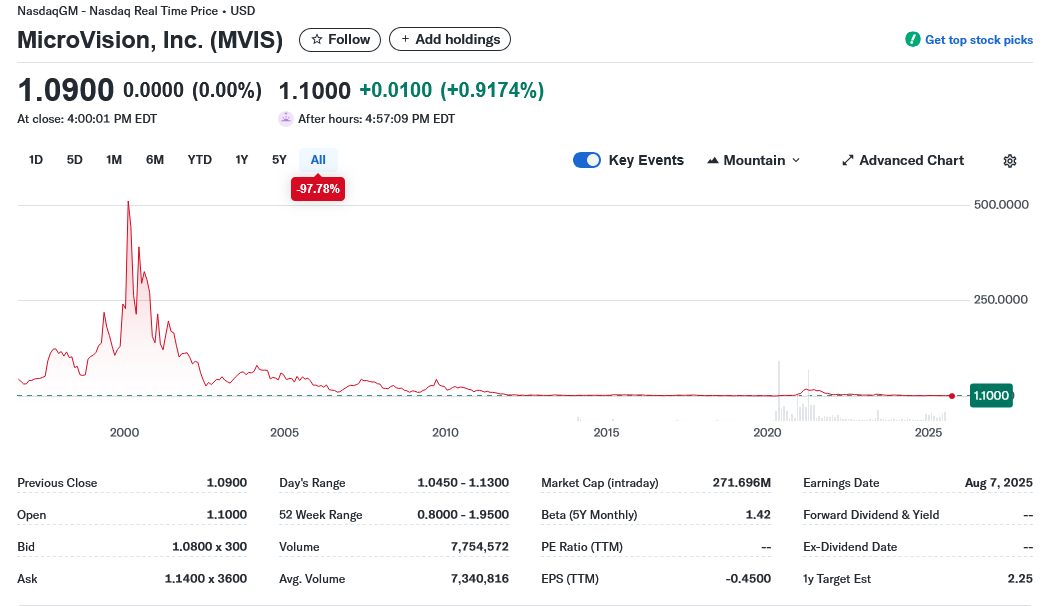Follow MicroVision stock
Viewport: 1057px width, 606px height.
click(340, 40)
